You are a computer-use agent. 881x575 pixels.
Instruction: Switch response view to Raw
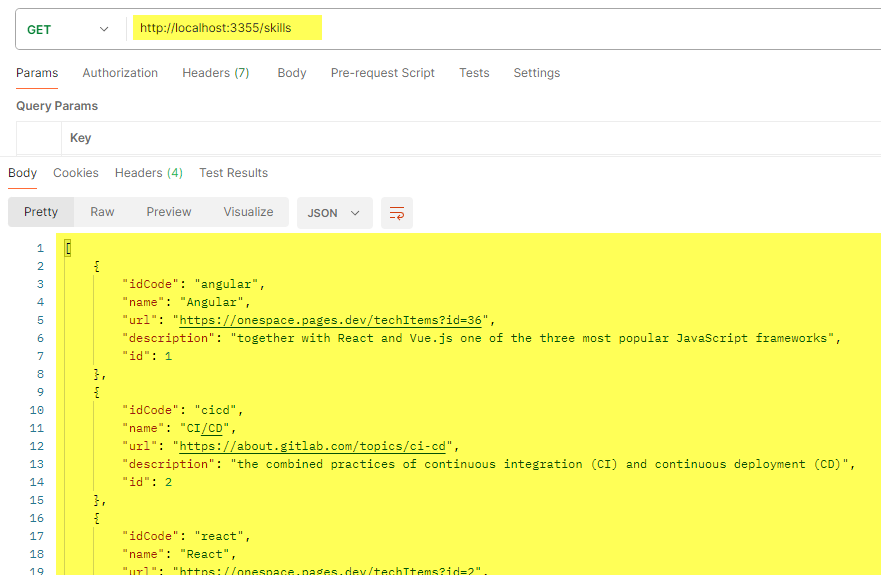pos(102,212)
